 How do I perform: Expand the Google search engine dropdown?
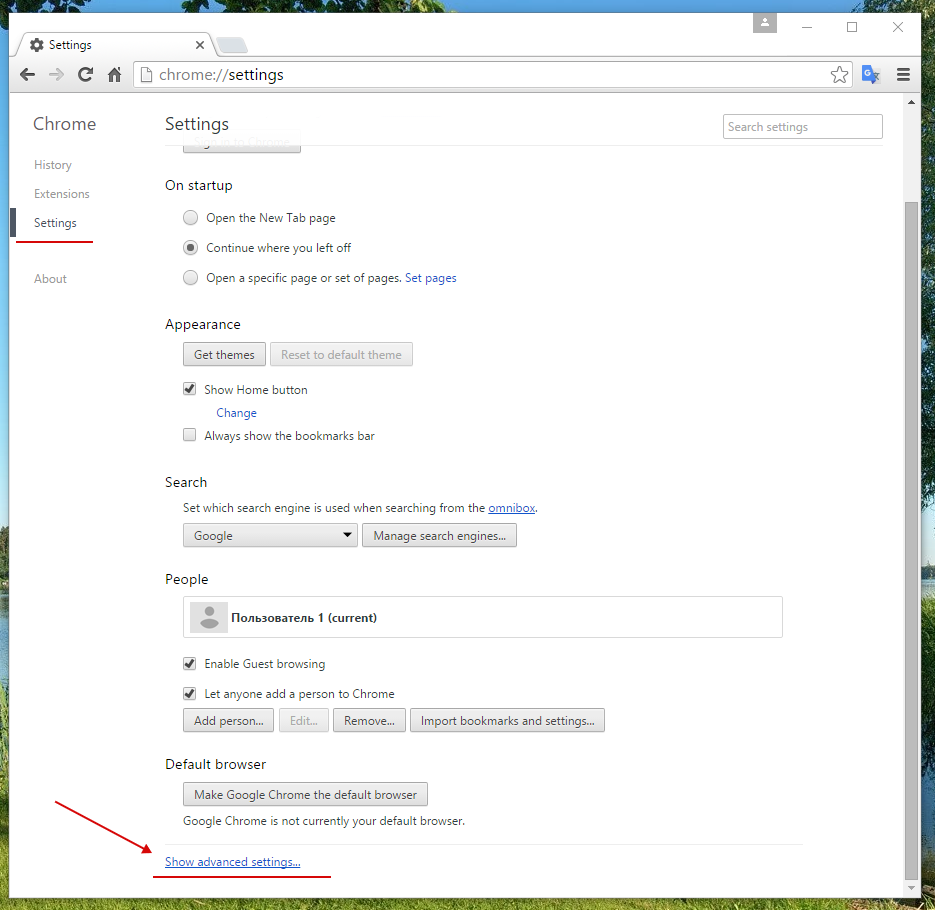(x=270, y=536)
